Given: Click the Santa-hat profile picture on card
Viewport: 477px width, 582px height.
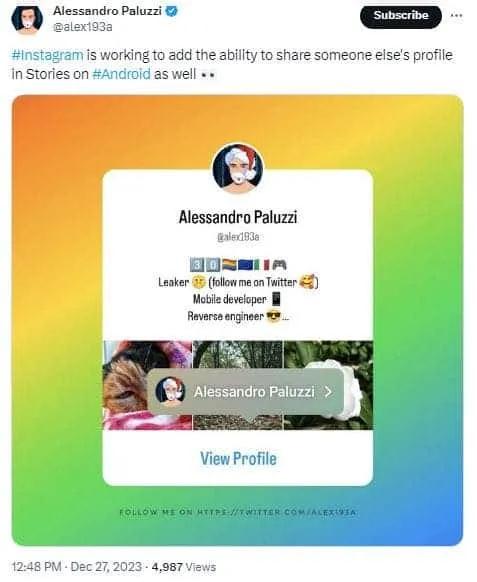Looking at the screenshot, I should point(238,169).
